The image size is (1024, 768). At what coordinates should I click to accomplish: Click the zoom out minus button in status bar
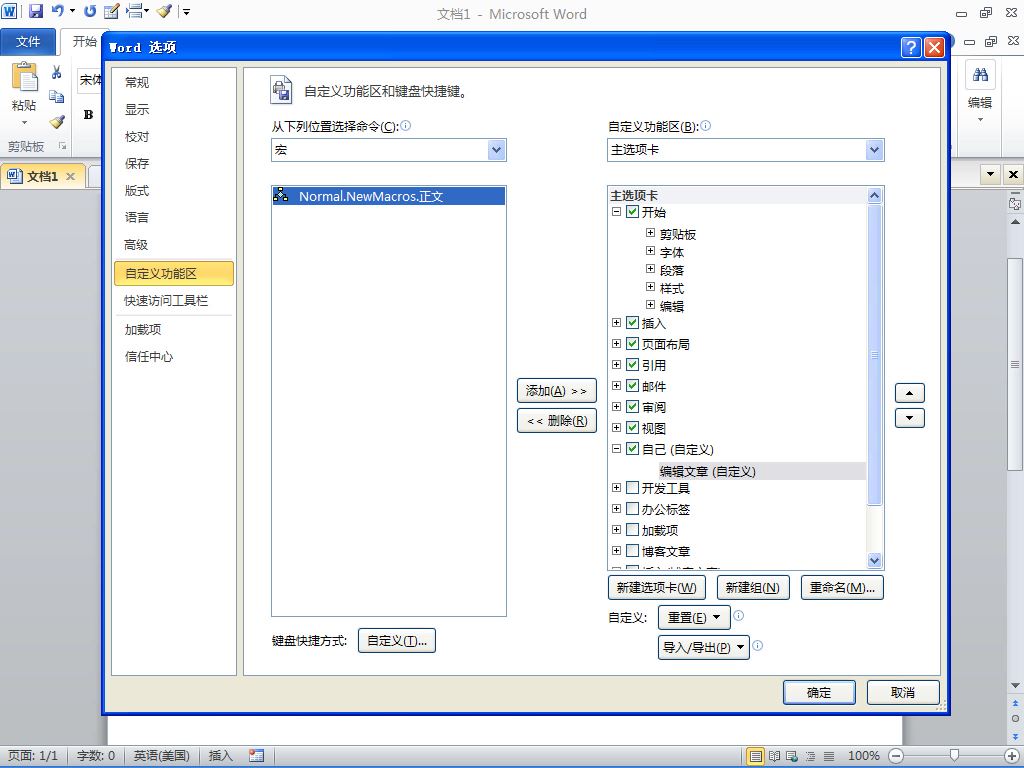pos(896,756)
